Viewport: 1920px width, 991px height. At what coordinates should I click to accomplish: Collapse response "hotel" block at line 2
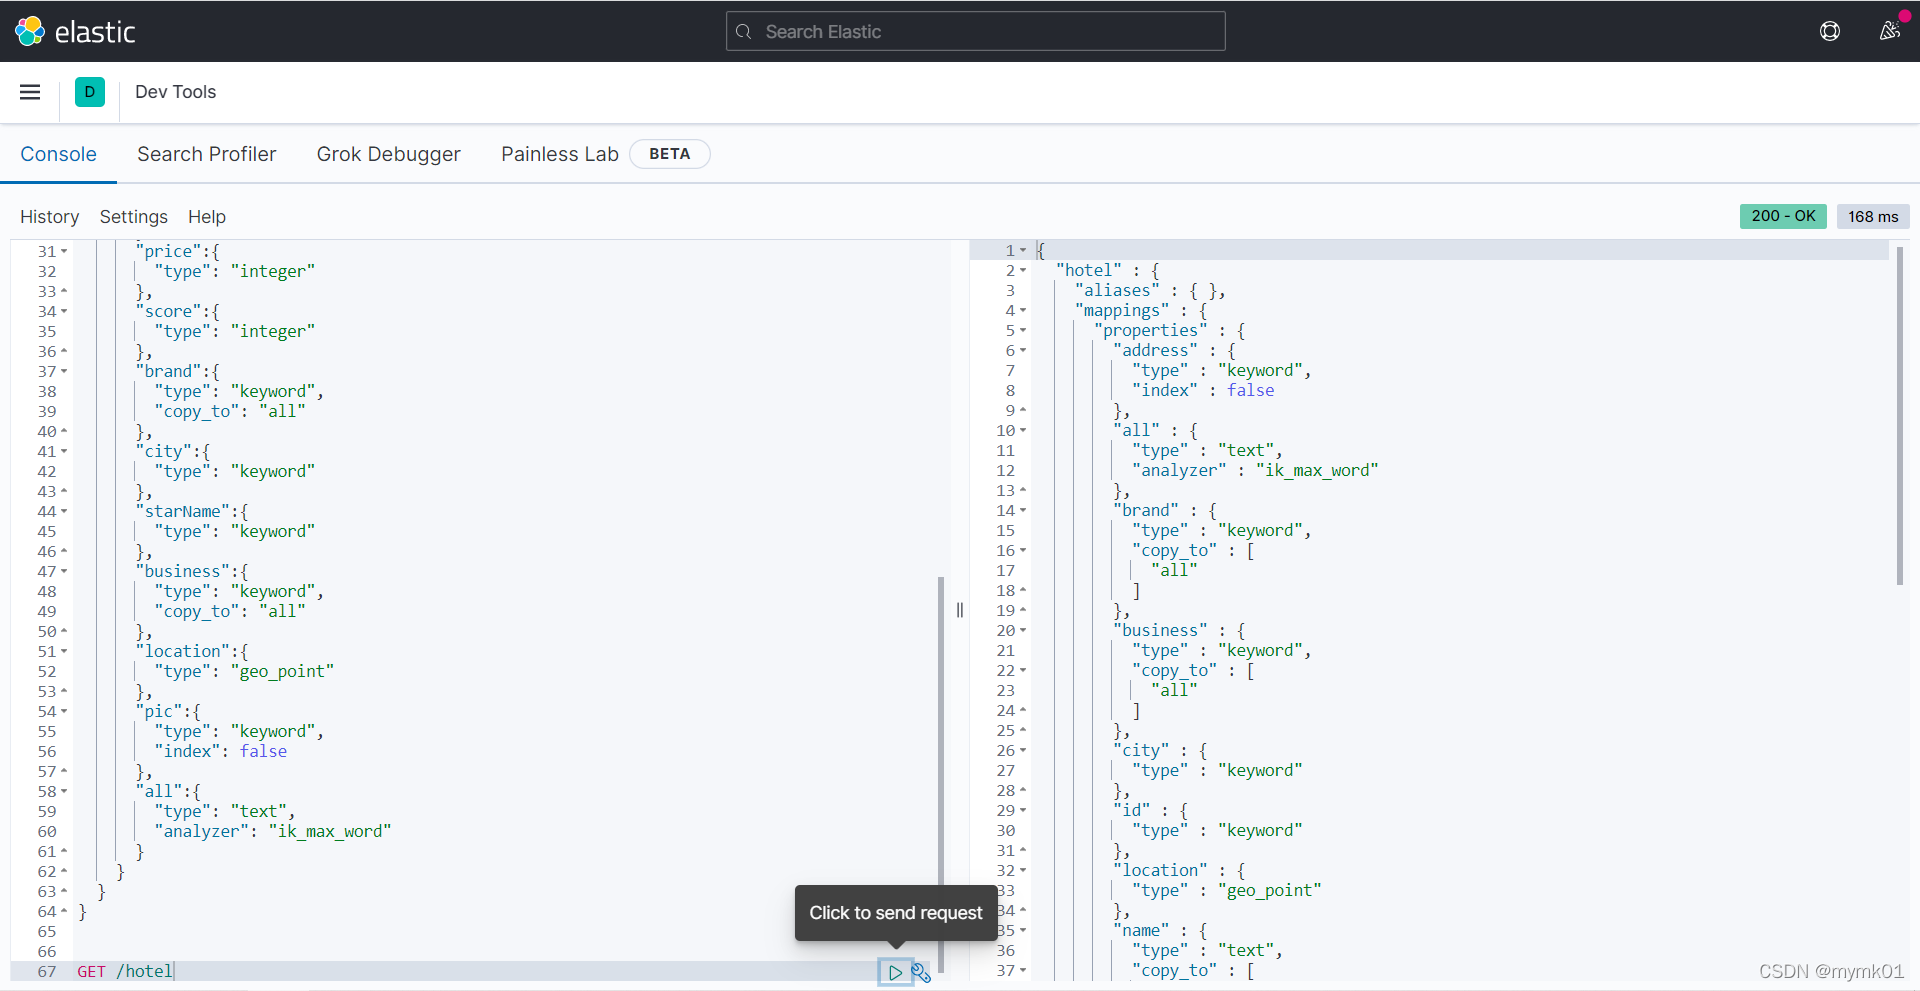1023,271
